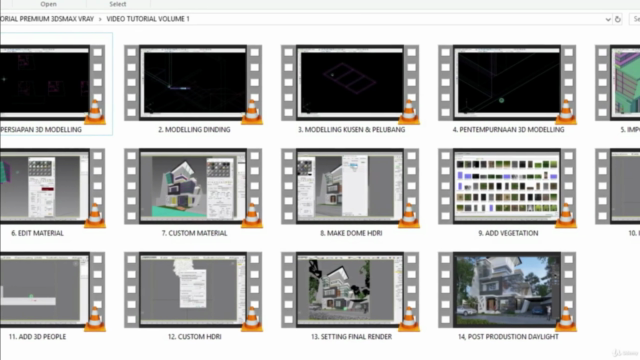Click the VLC cone on POST PRODUSTION DAYLIGHT thumbnail
Image resolution: width=640 pixels, height=360 pixels.
click(x=566, y=319)
